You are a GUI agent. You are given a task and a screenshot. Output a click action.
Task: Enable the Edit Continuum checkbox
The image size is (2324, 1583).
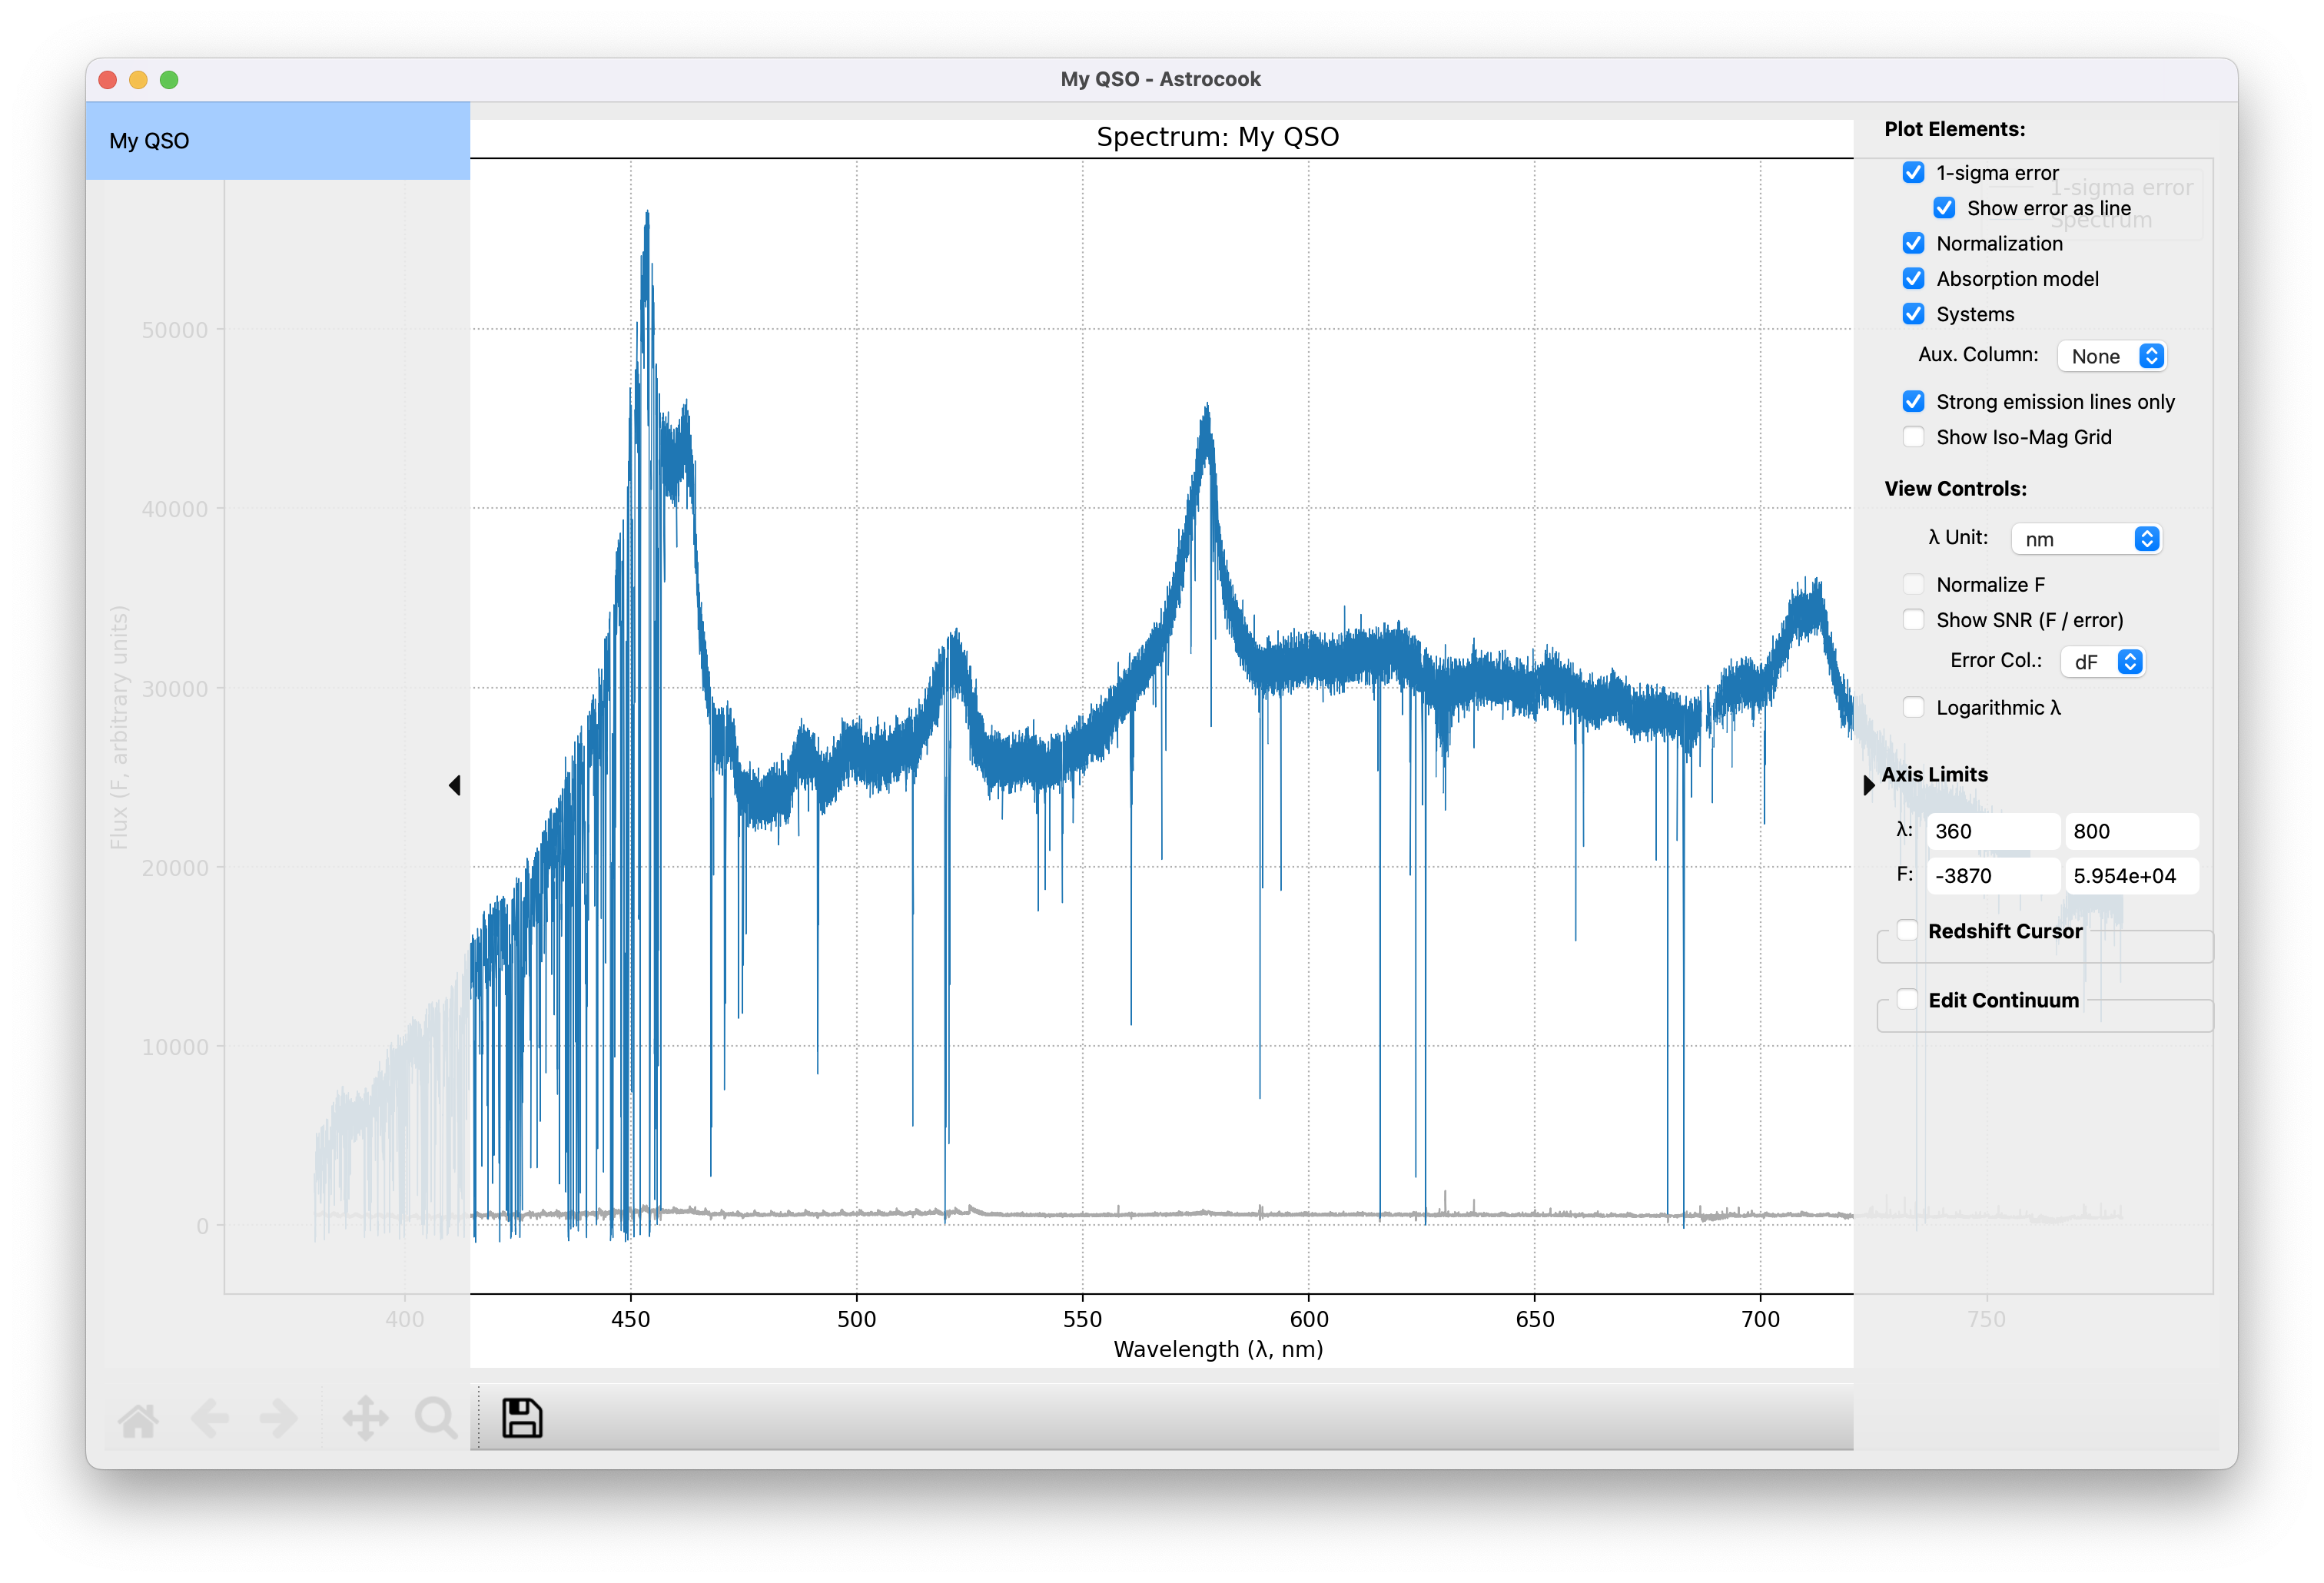coord(1907,999)
